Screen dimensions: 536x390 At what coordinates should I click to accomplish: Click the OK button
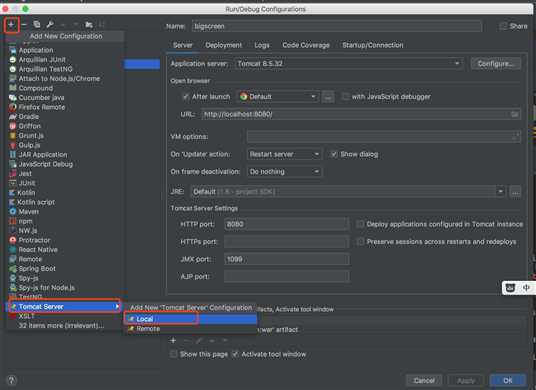(x=508, y=380)
